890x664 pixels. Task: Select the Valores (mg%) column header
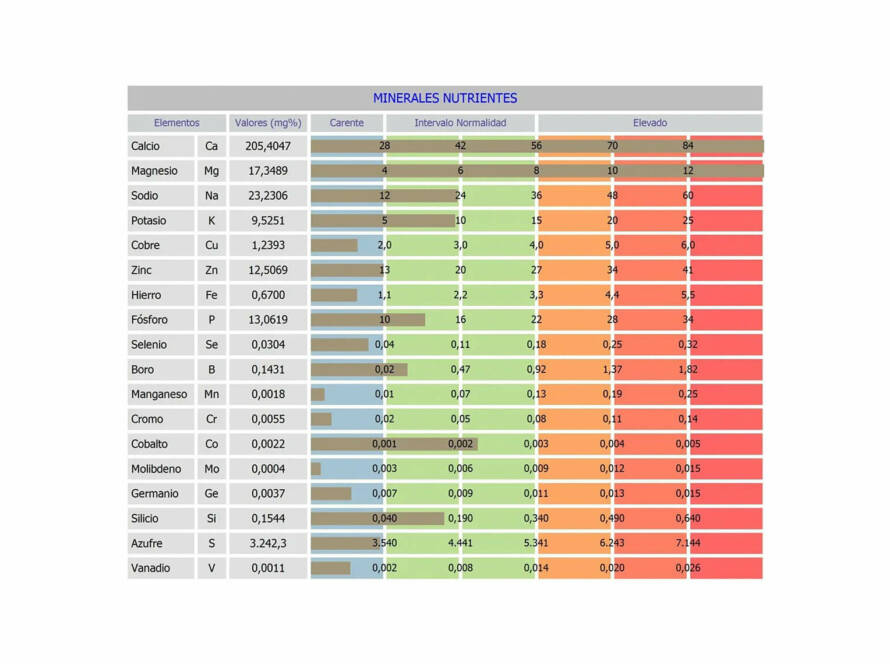coord(268,123)
